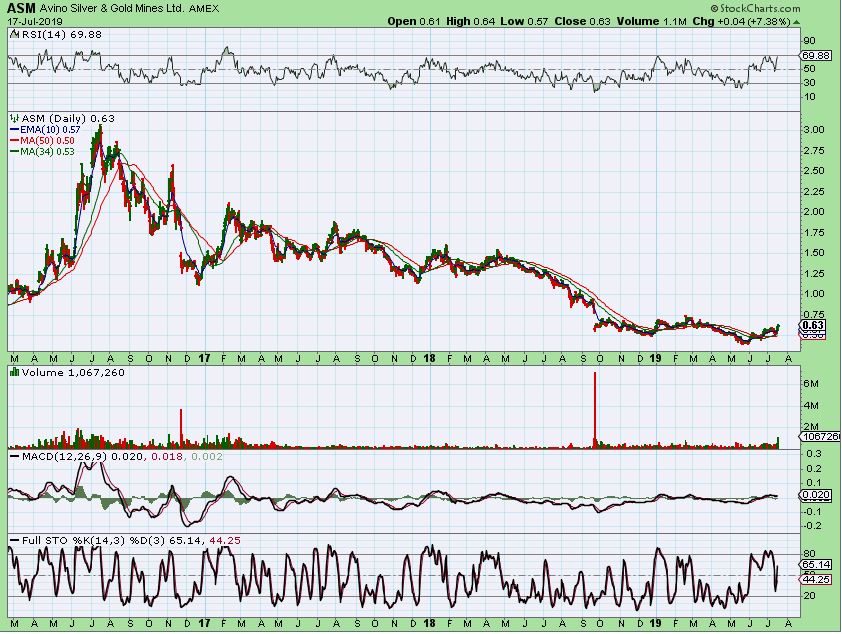The height and width of the screenshot is (634, 842).
Task: Click the Open 0.61 value
Action: point(413,21)
